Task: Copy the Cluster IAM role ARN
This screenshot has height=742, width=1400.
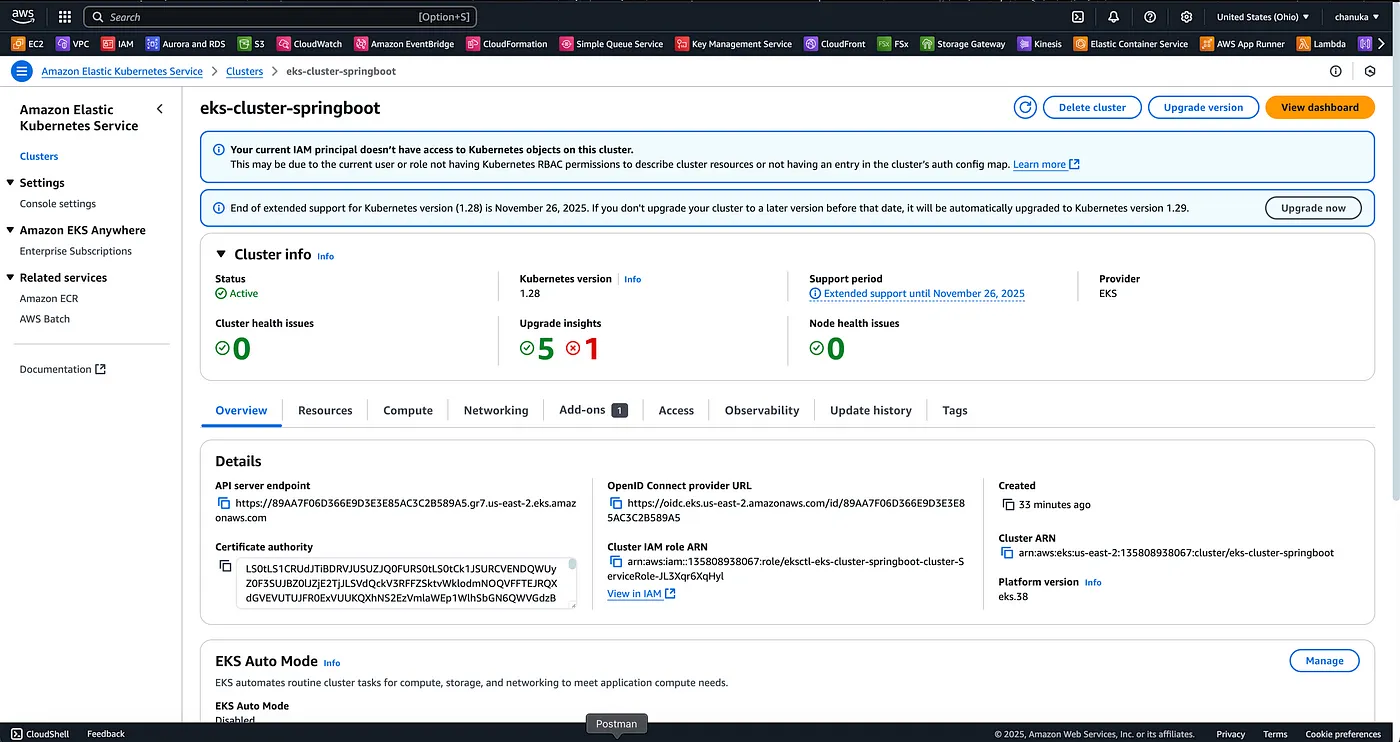Action: (616, 562)
